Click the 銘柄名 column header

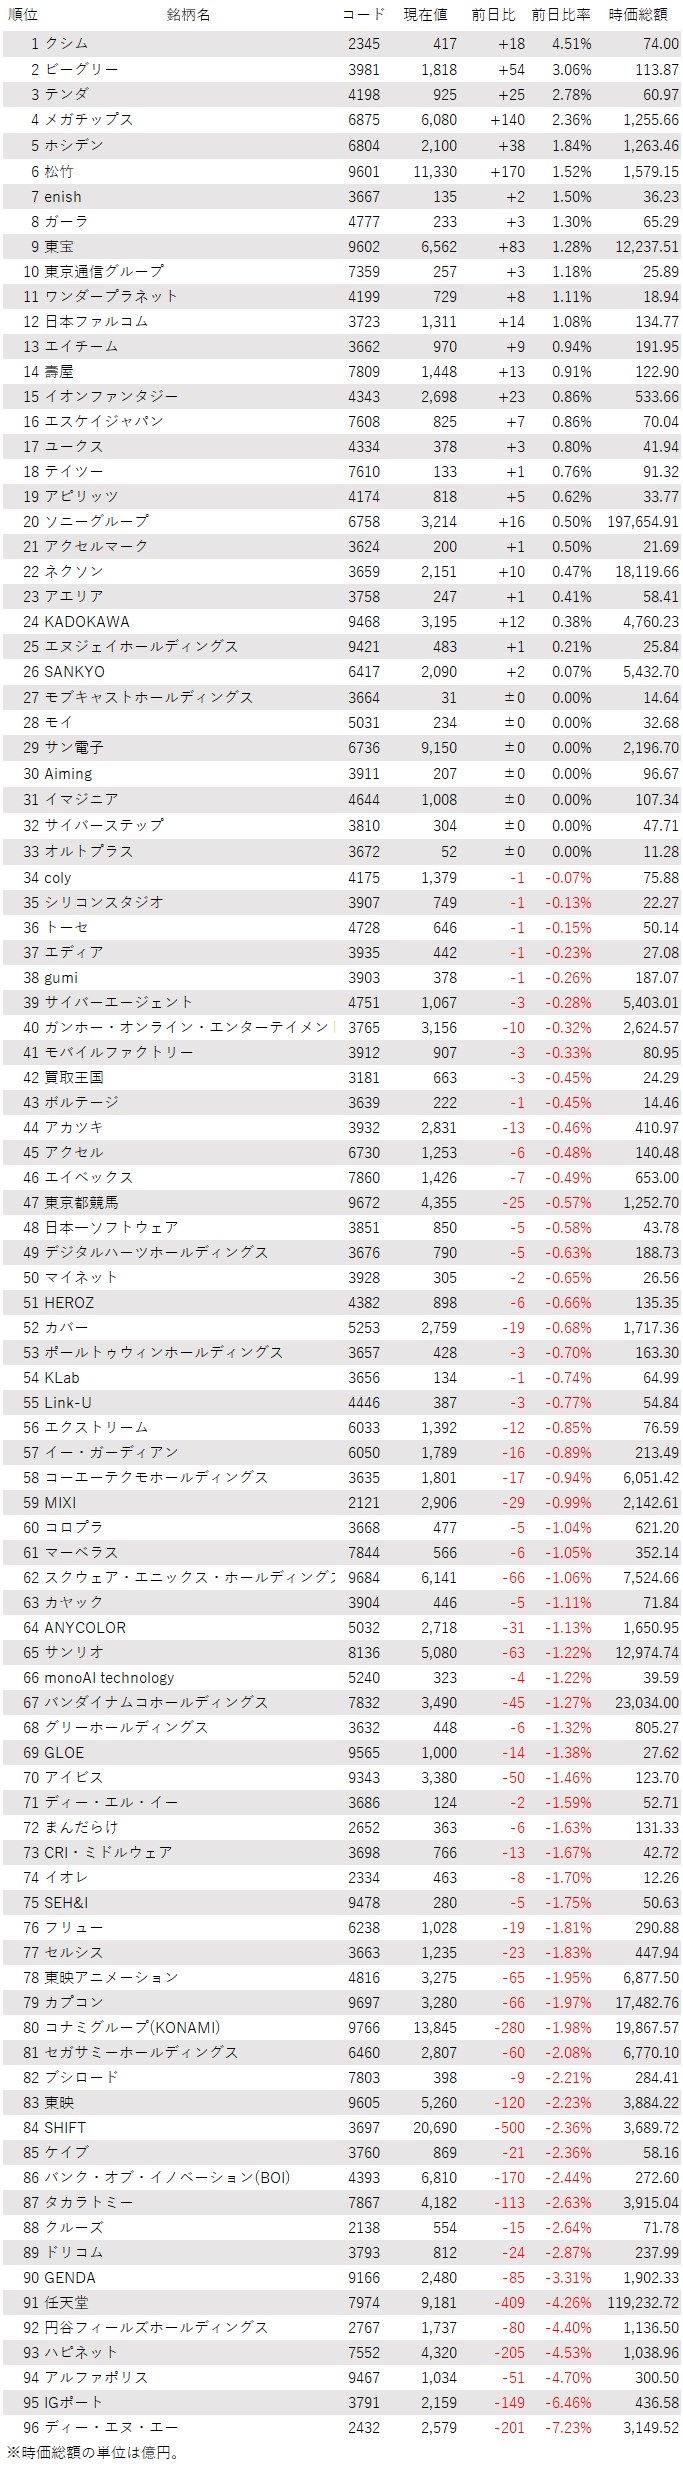(x=188, y=15)
